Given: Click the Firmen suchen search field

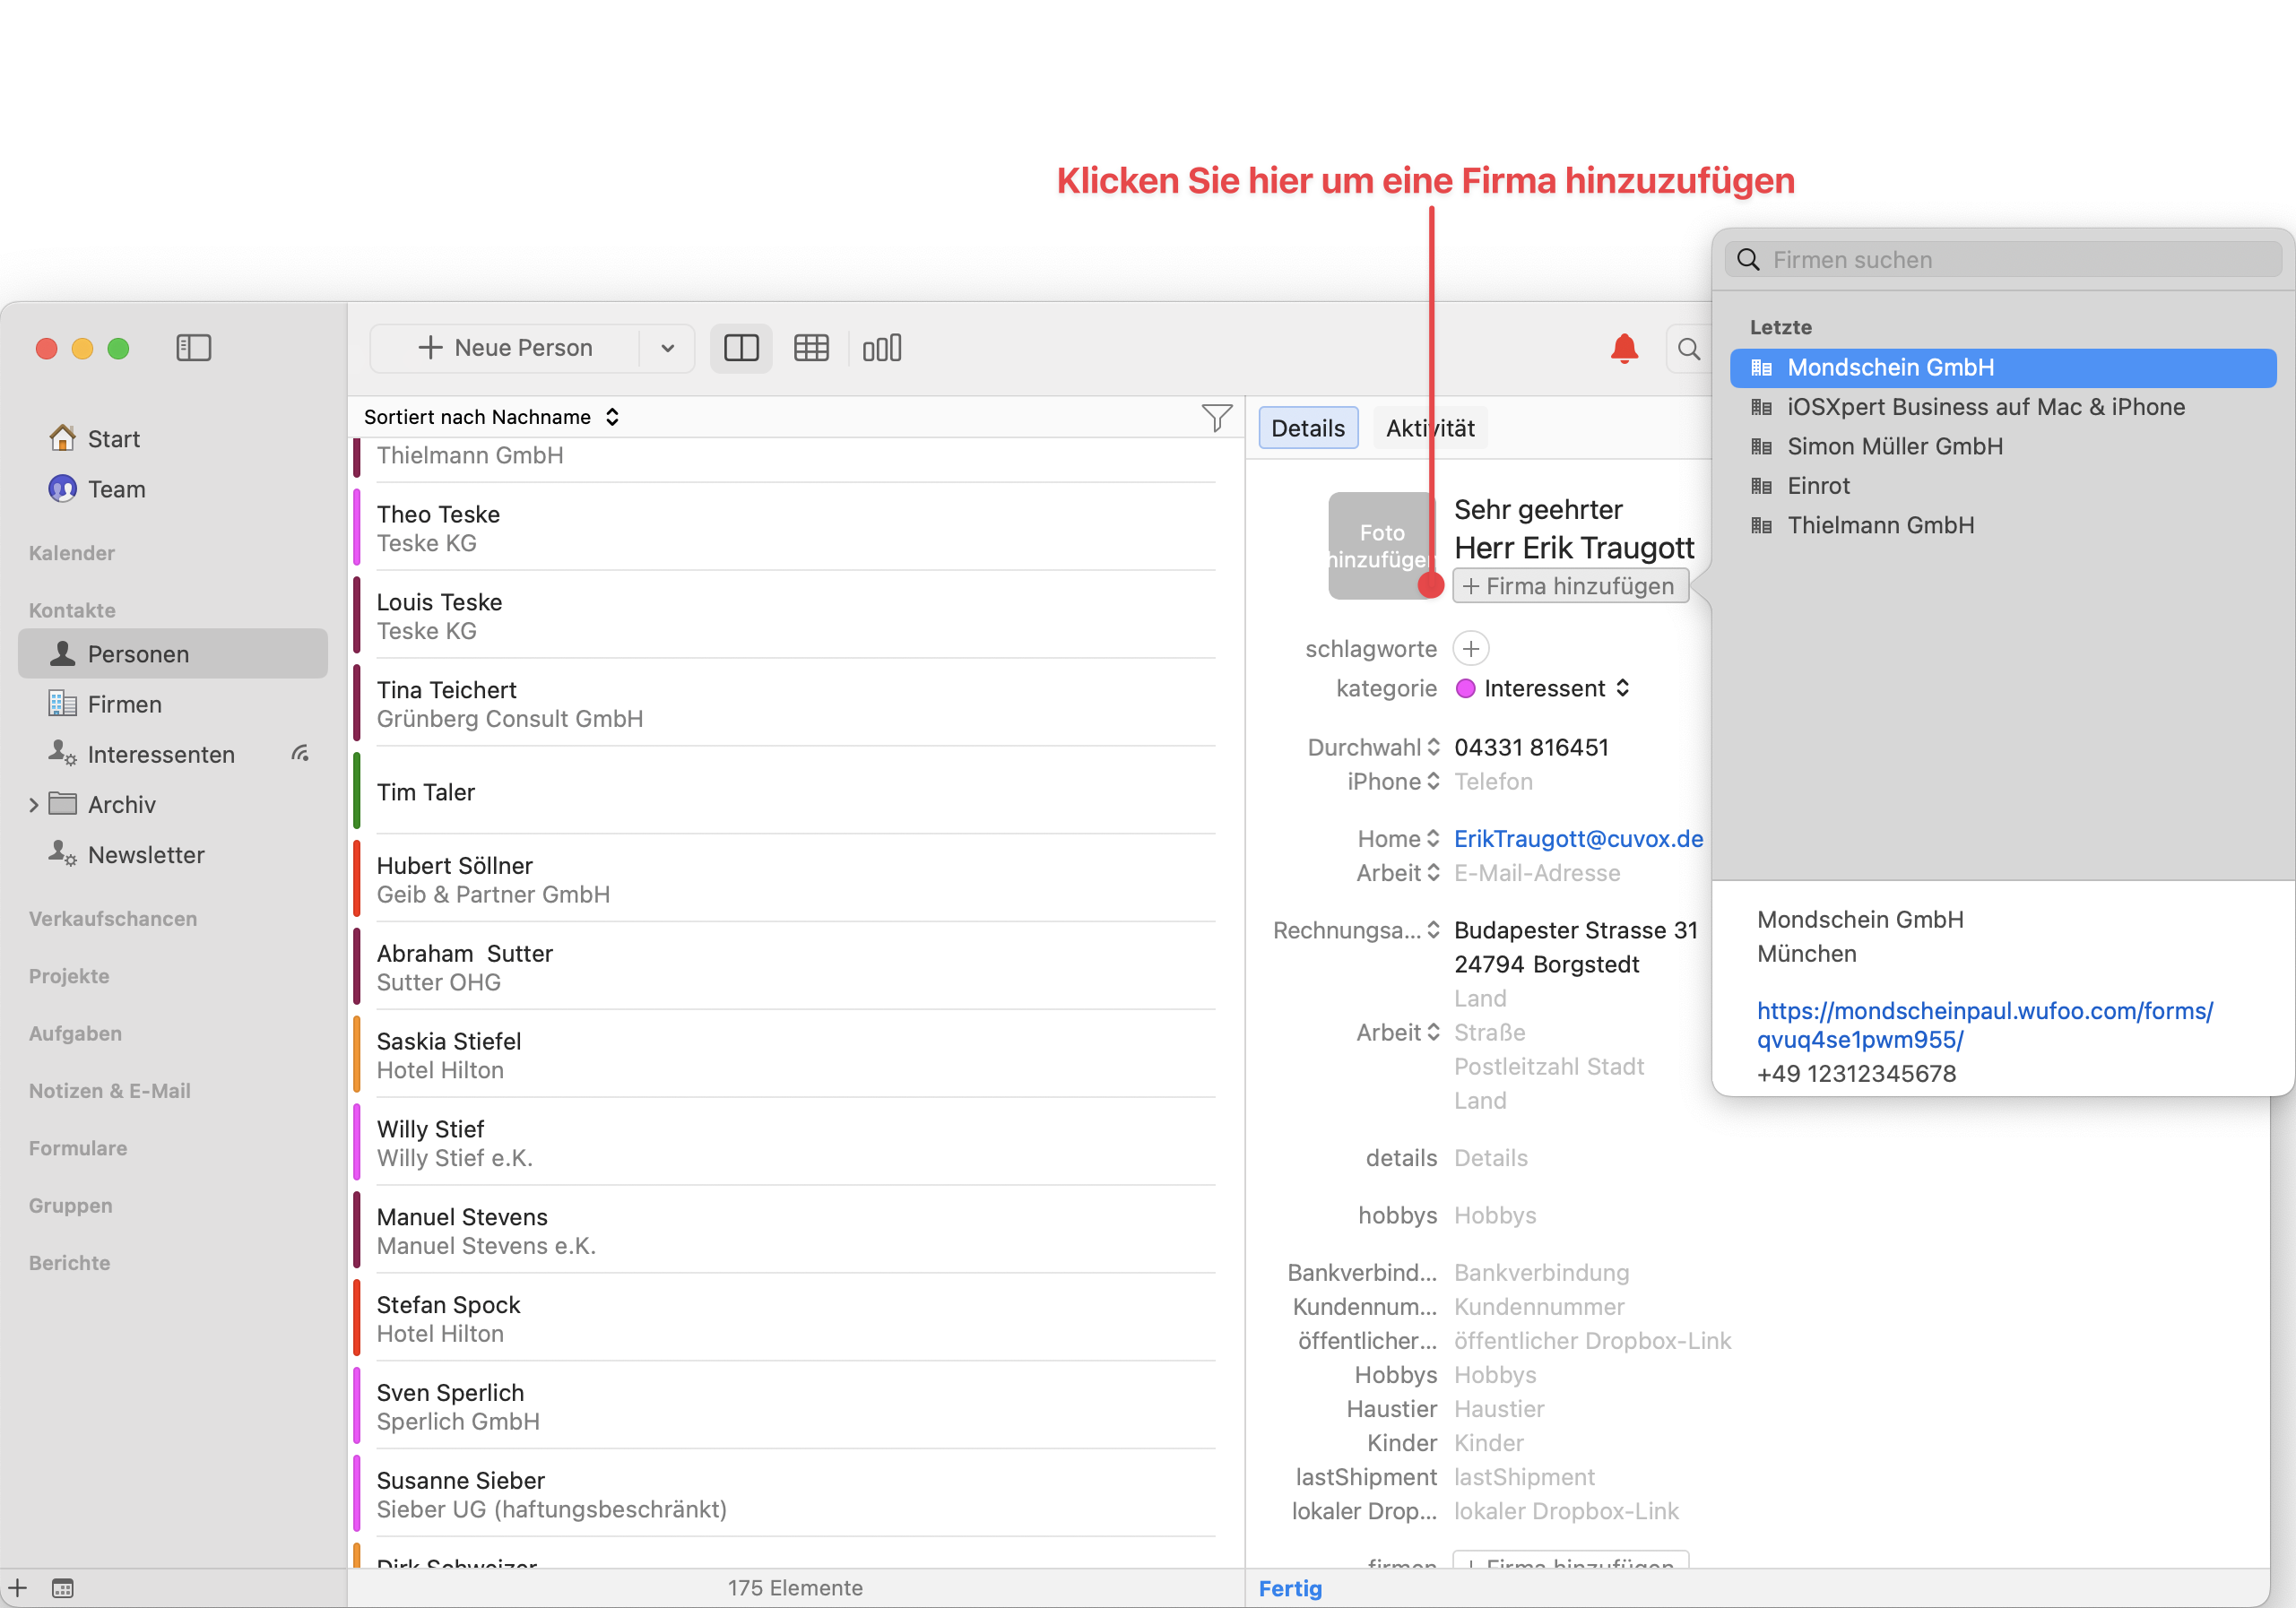Looking at the screenshot, I should tap(2003, 260).
